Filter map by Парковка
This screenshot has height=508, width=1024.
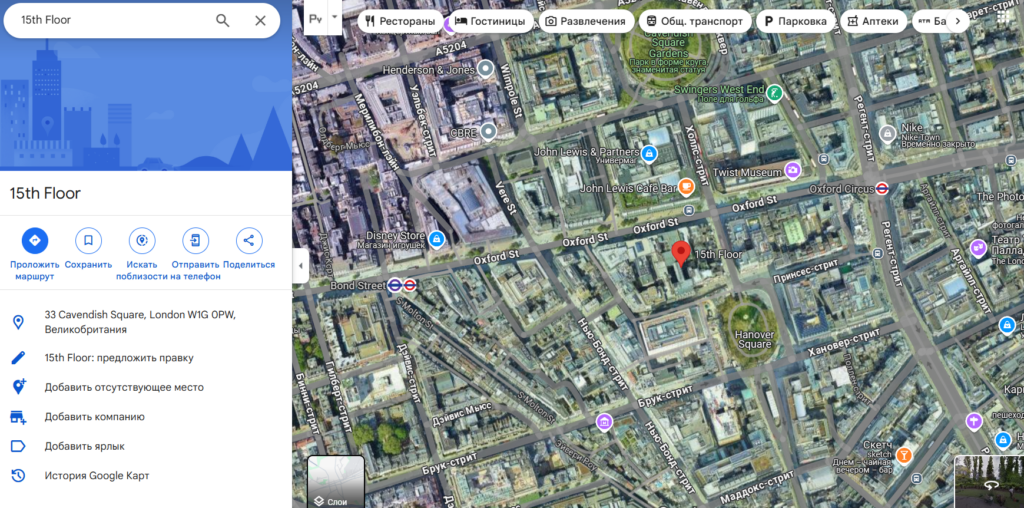click(795, 21)
